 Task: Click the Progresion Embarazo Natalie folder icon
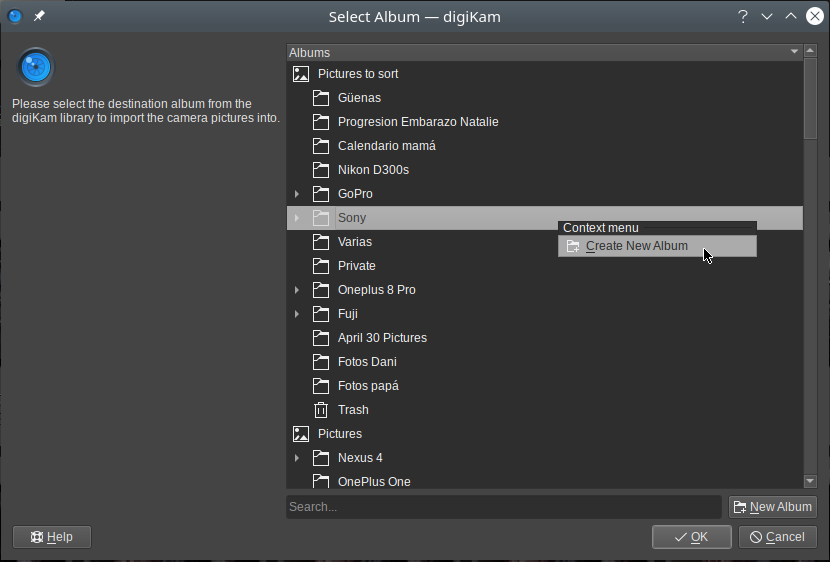[321, 122]
